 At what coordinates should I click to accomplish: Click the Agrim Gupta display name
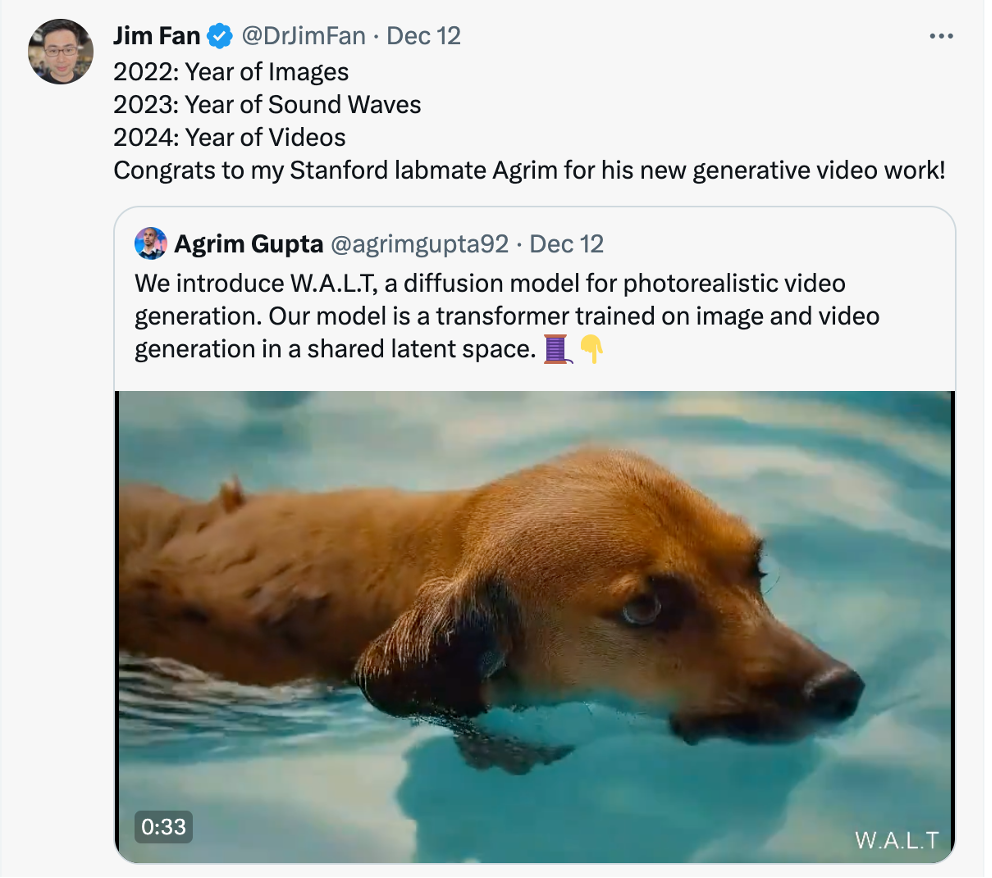click(x=249, y=244)
